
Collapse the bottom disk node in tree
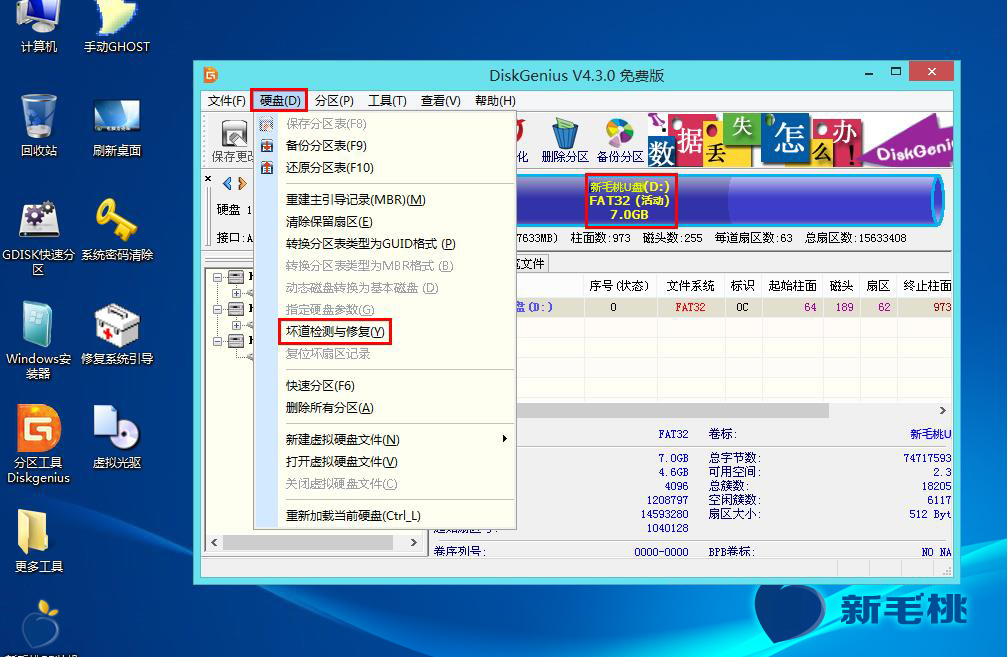[218, 341]
